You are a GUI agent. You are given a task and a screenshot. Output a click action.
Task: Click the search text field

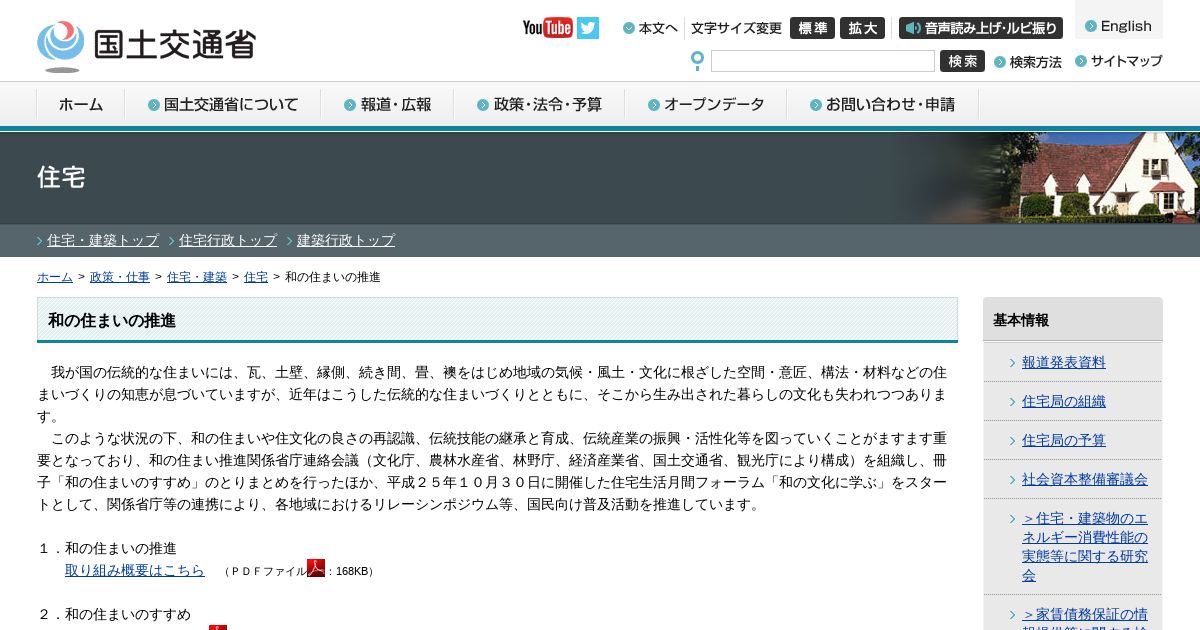coord(823,61)
